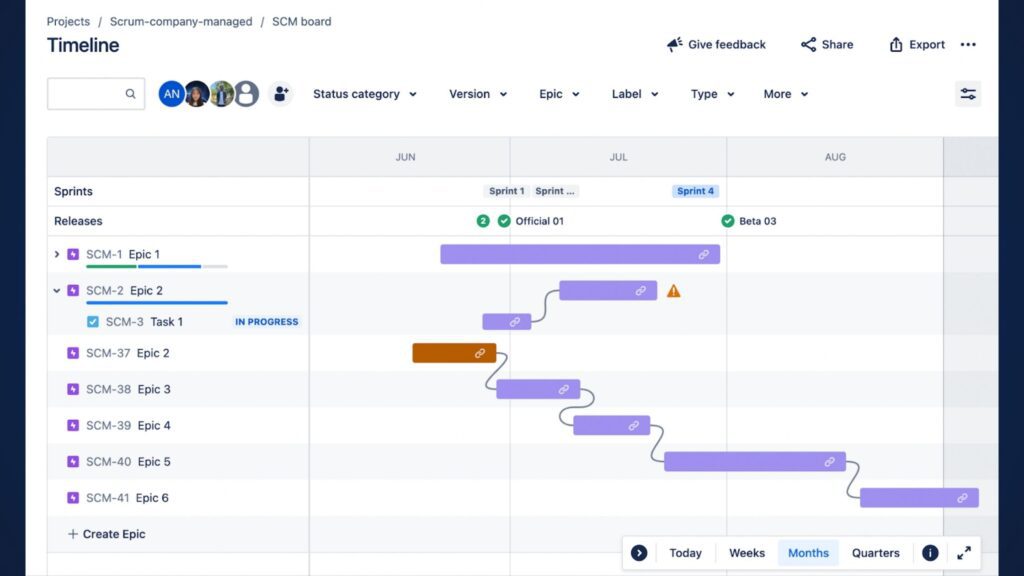1024x576 pixels.
Task: Switch timeline view to Quarters
Action: click(x=875, y=552)
